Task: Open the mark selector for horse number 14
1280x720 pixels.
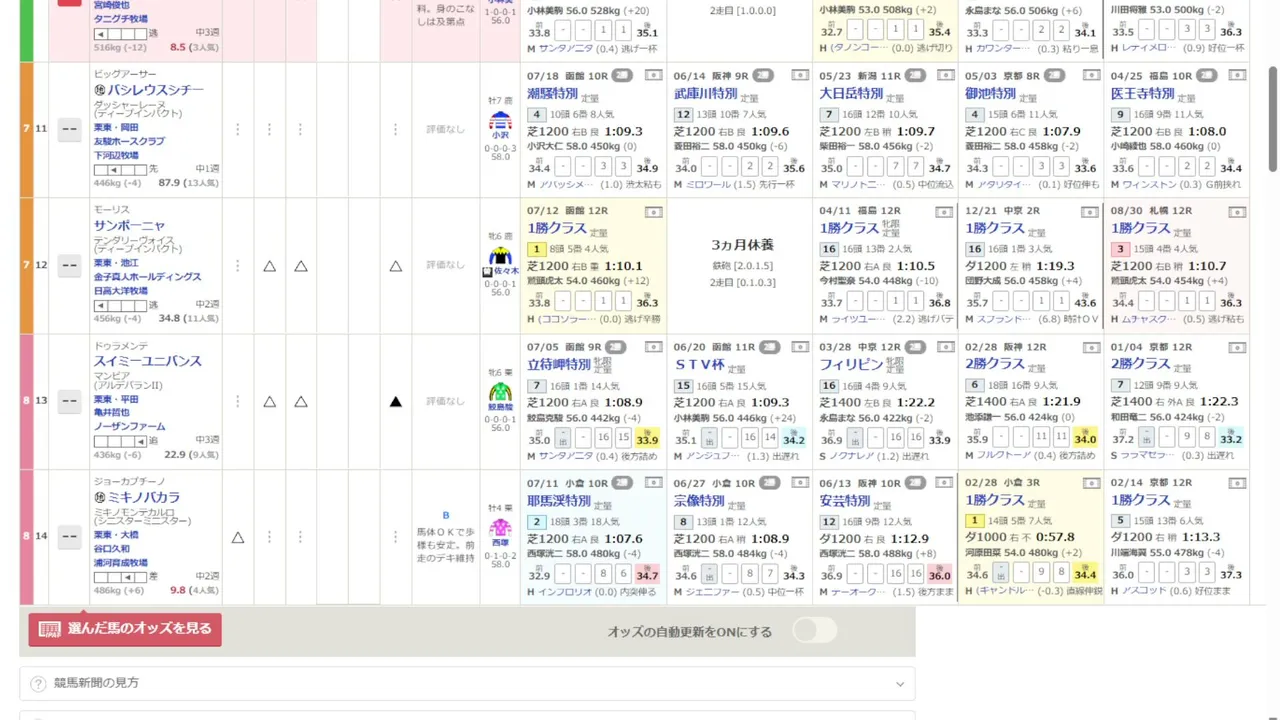Action: [x=69, y=537]
